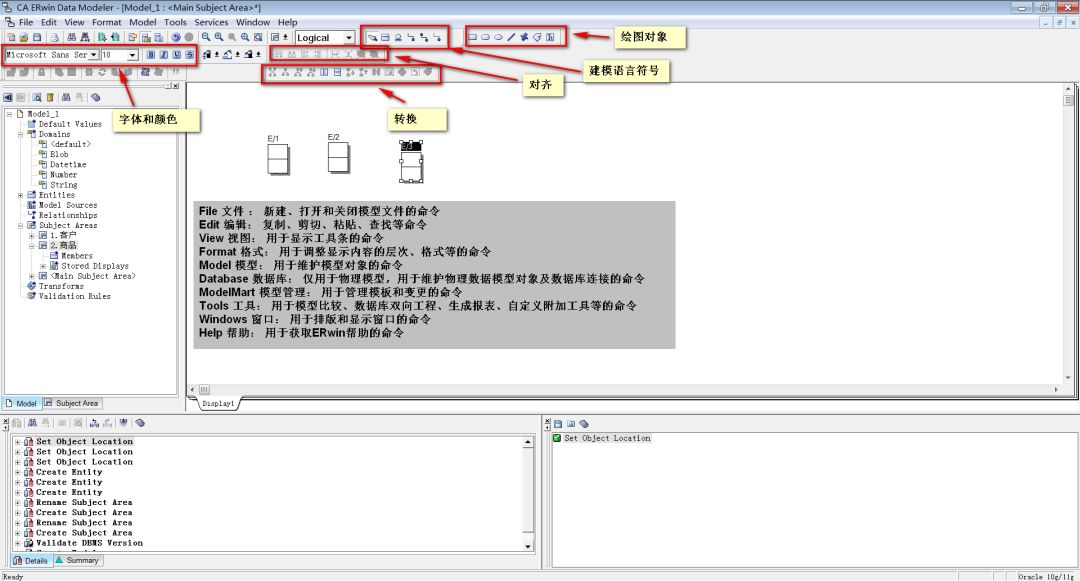Click green check beside Set Object Location advisory
The height and width of the screenshot is (581, 1080).
557,438
